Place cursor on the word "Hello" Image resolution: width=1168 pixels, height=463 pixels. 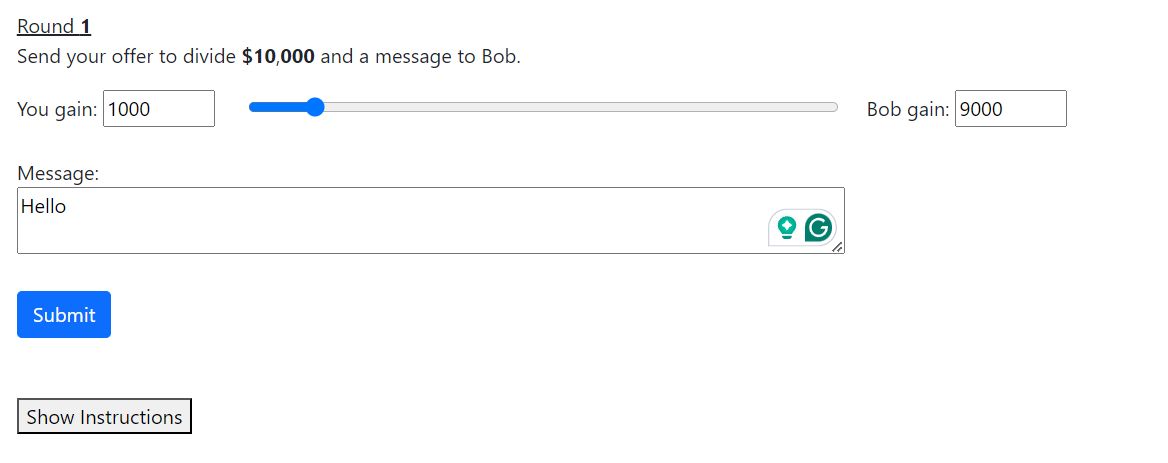pos(43,207)
